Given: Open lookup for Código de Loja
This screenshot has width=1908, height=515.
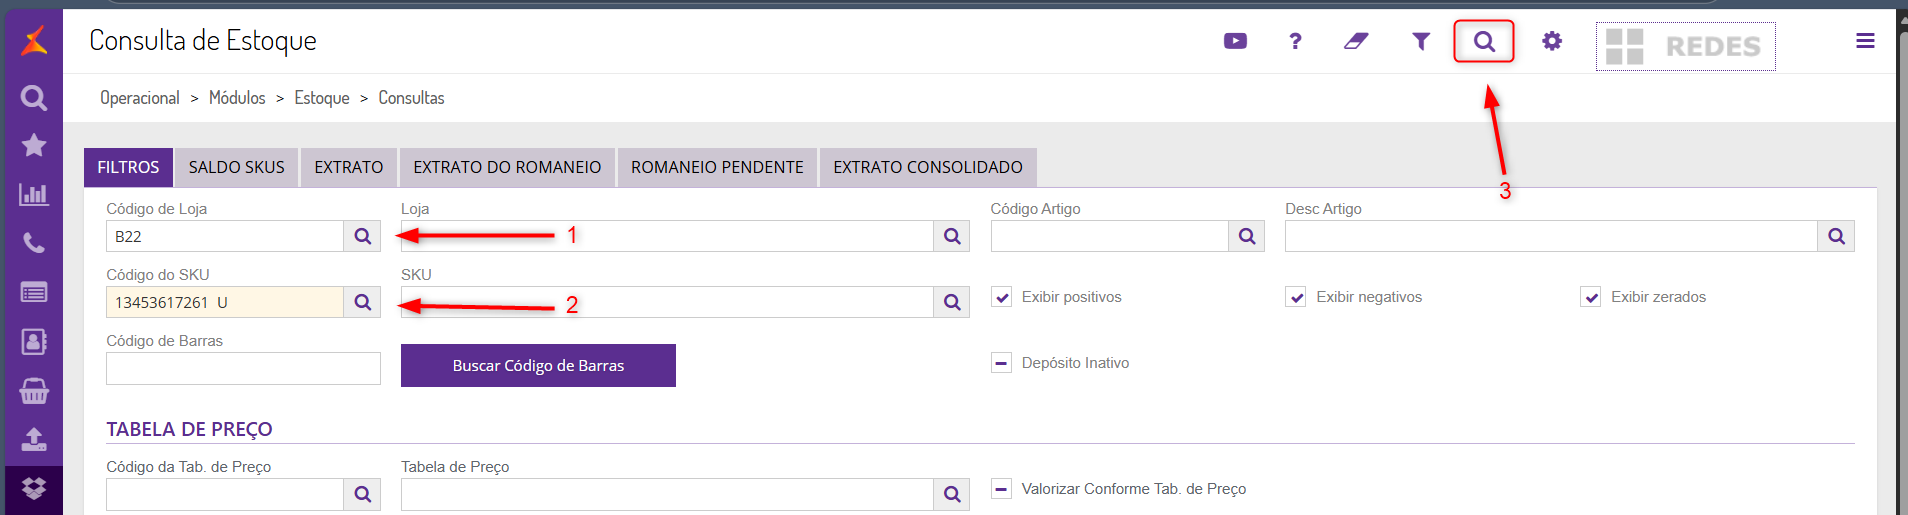Looking at the screenshot, I should tap(362, 236).
